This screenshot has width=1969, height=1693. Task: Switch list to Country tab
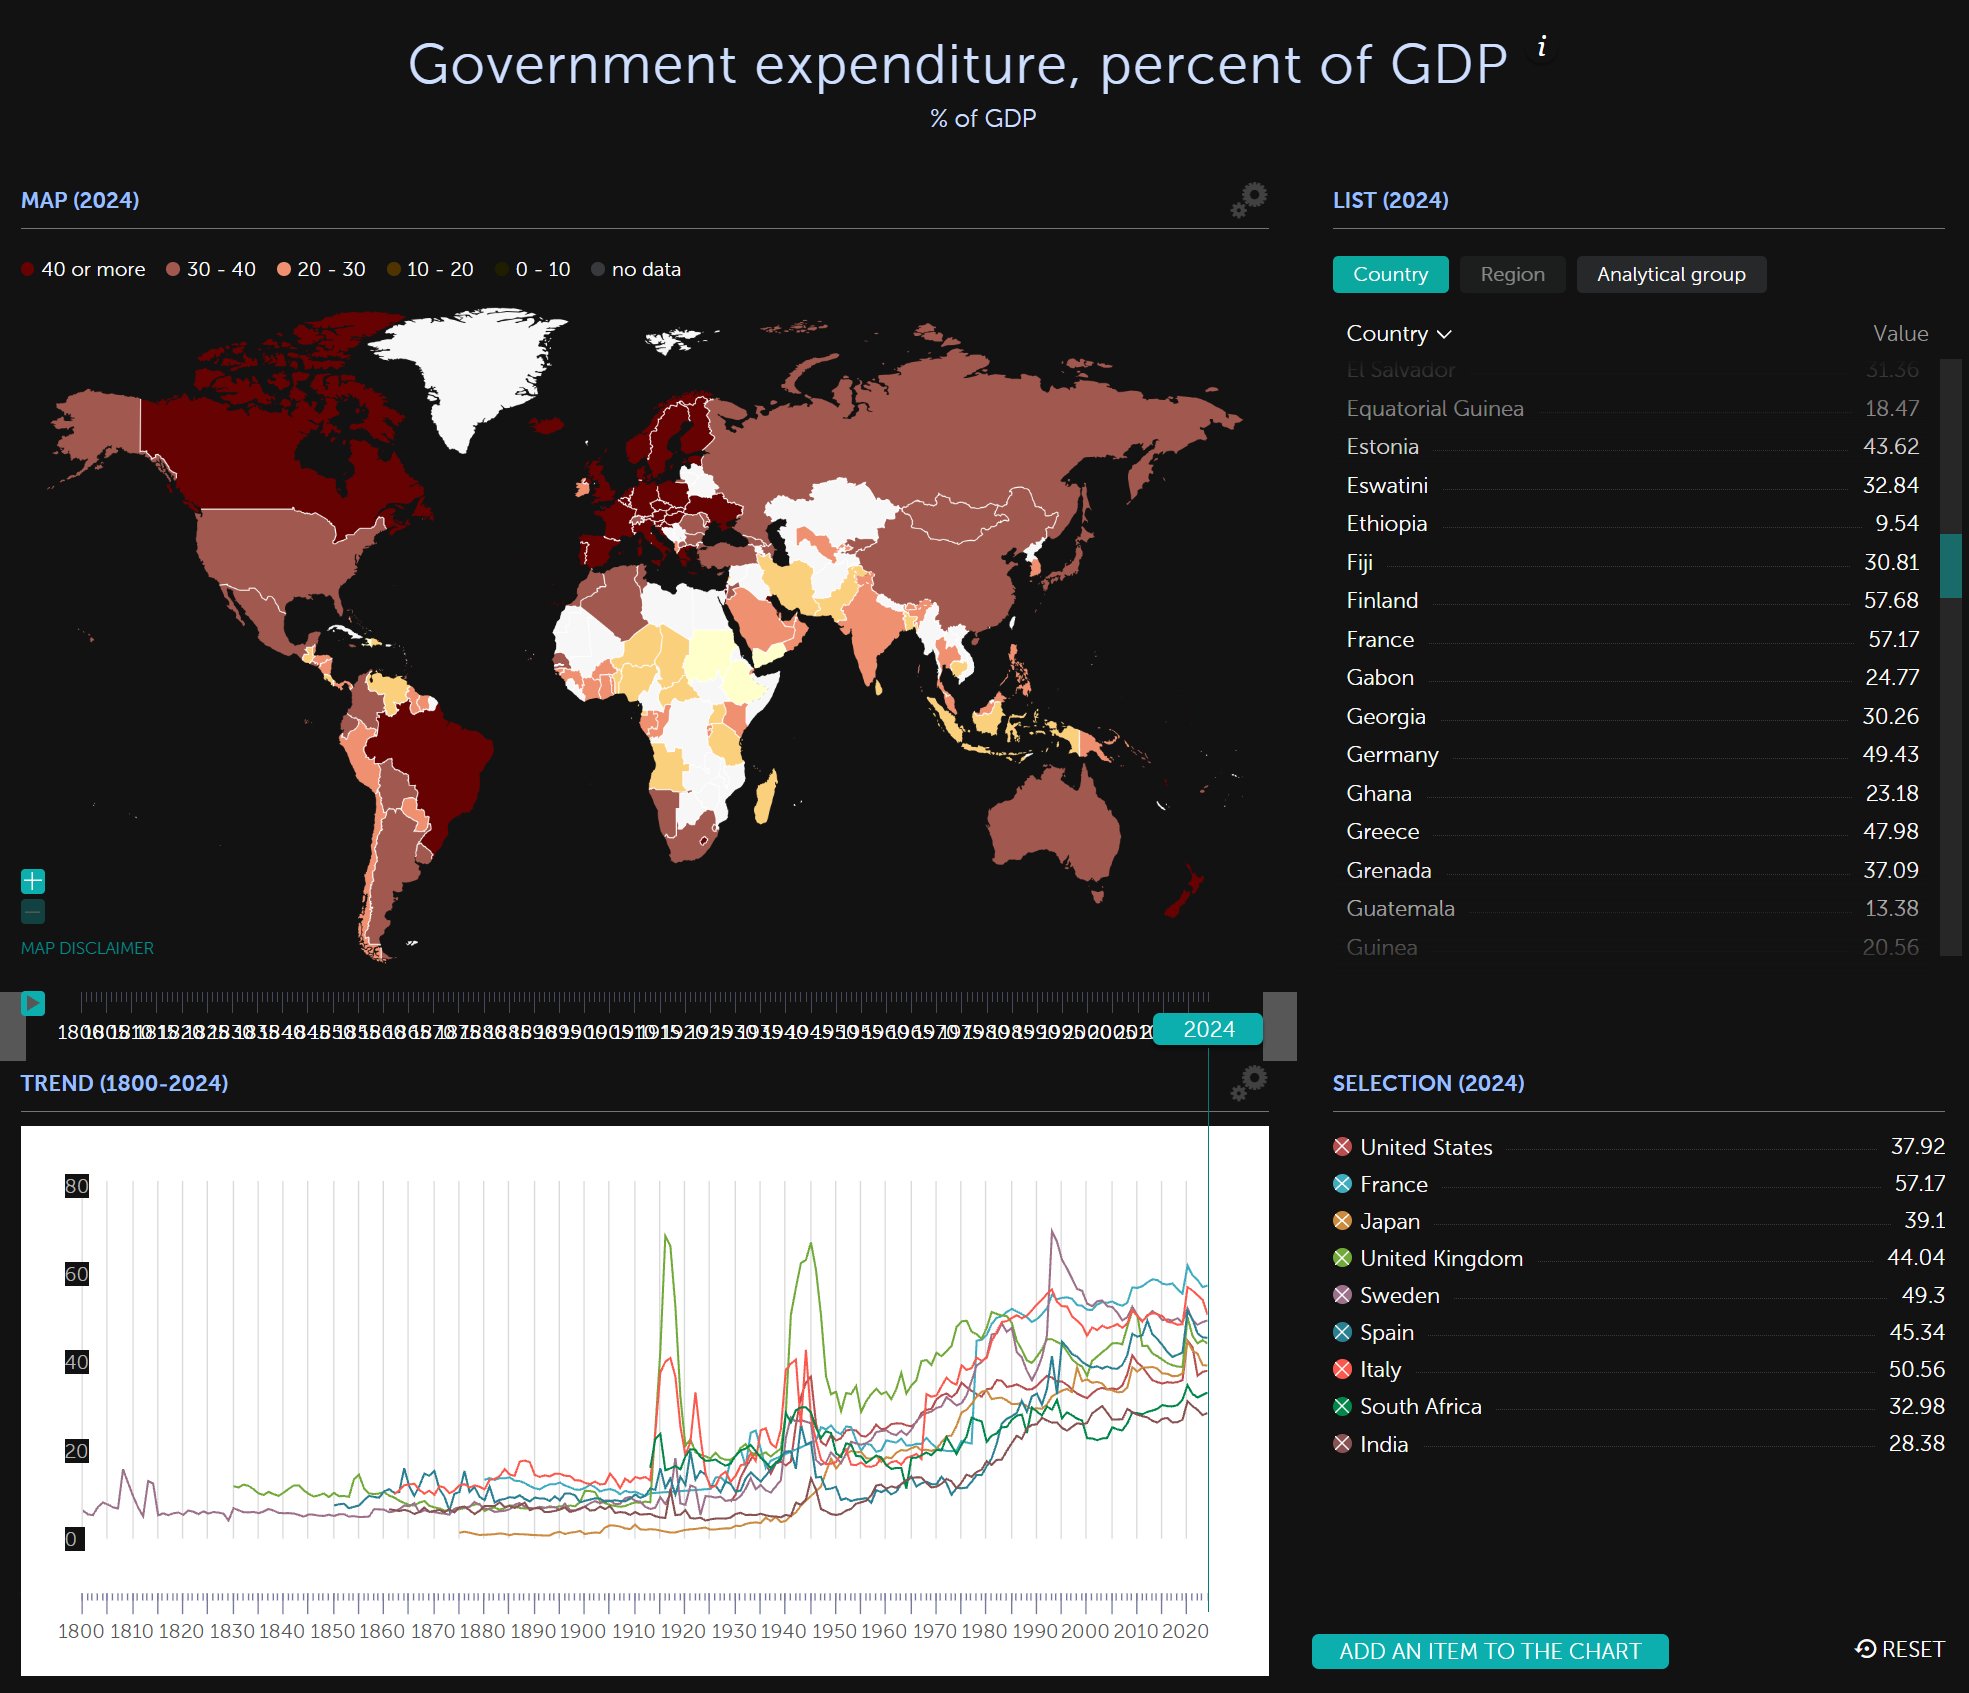1390,274
